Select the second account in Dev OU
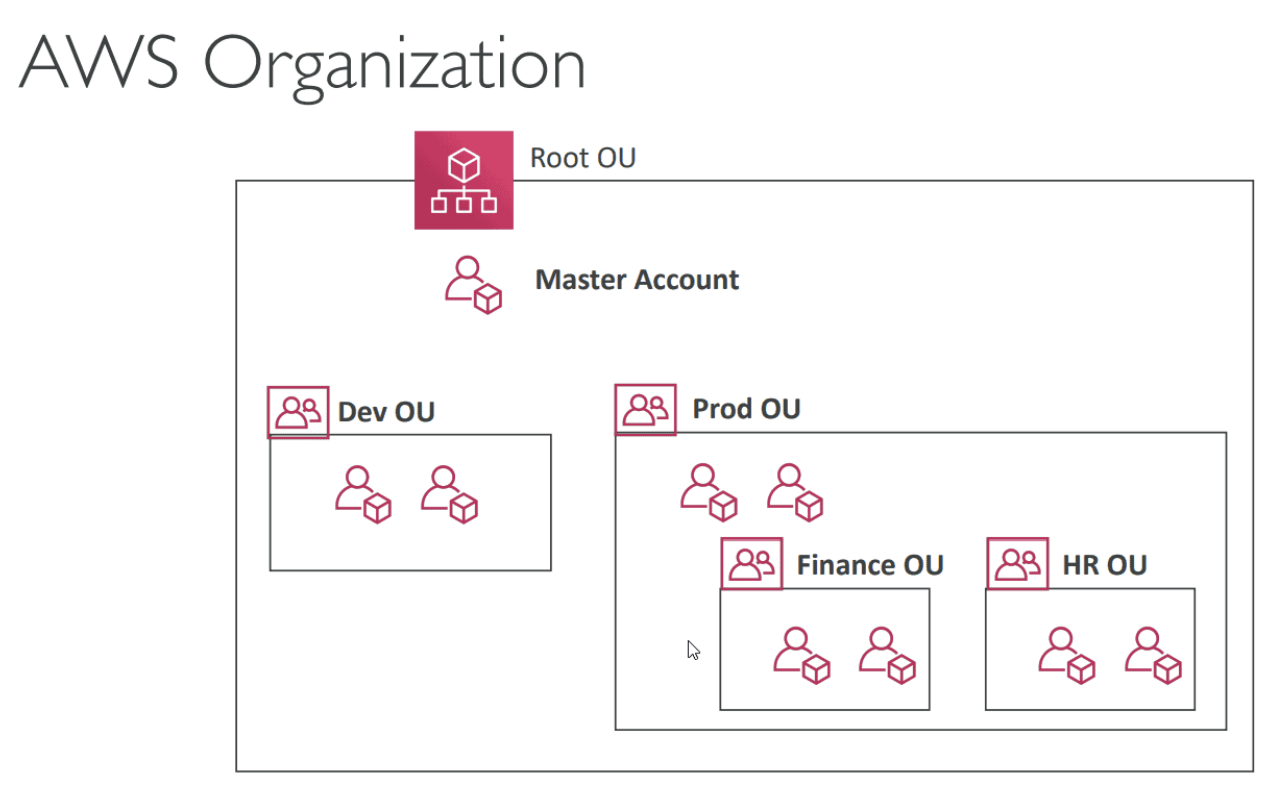 pos(449,494)
